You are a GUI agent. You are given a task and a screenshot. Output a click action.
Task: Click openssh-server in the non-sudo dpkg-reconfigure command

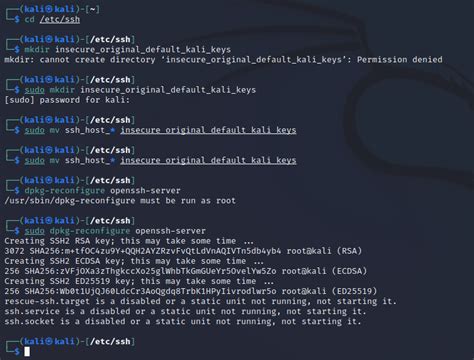145,191
